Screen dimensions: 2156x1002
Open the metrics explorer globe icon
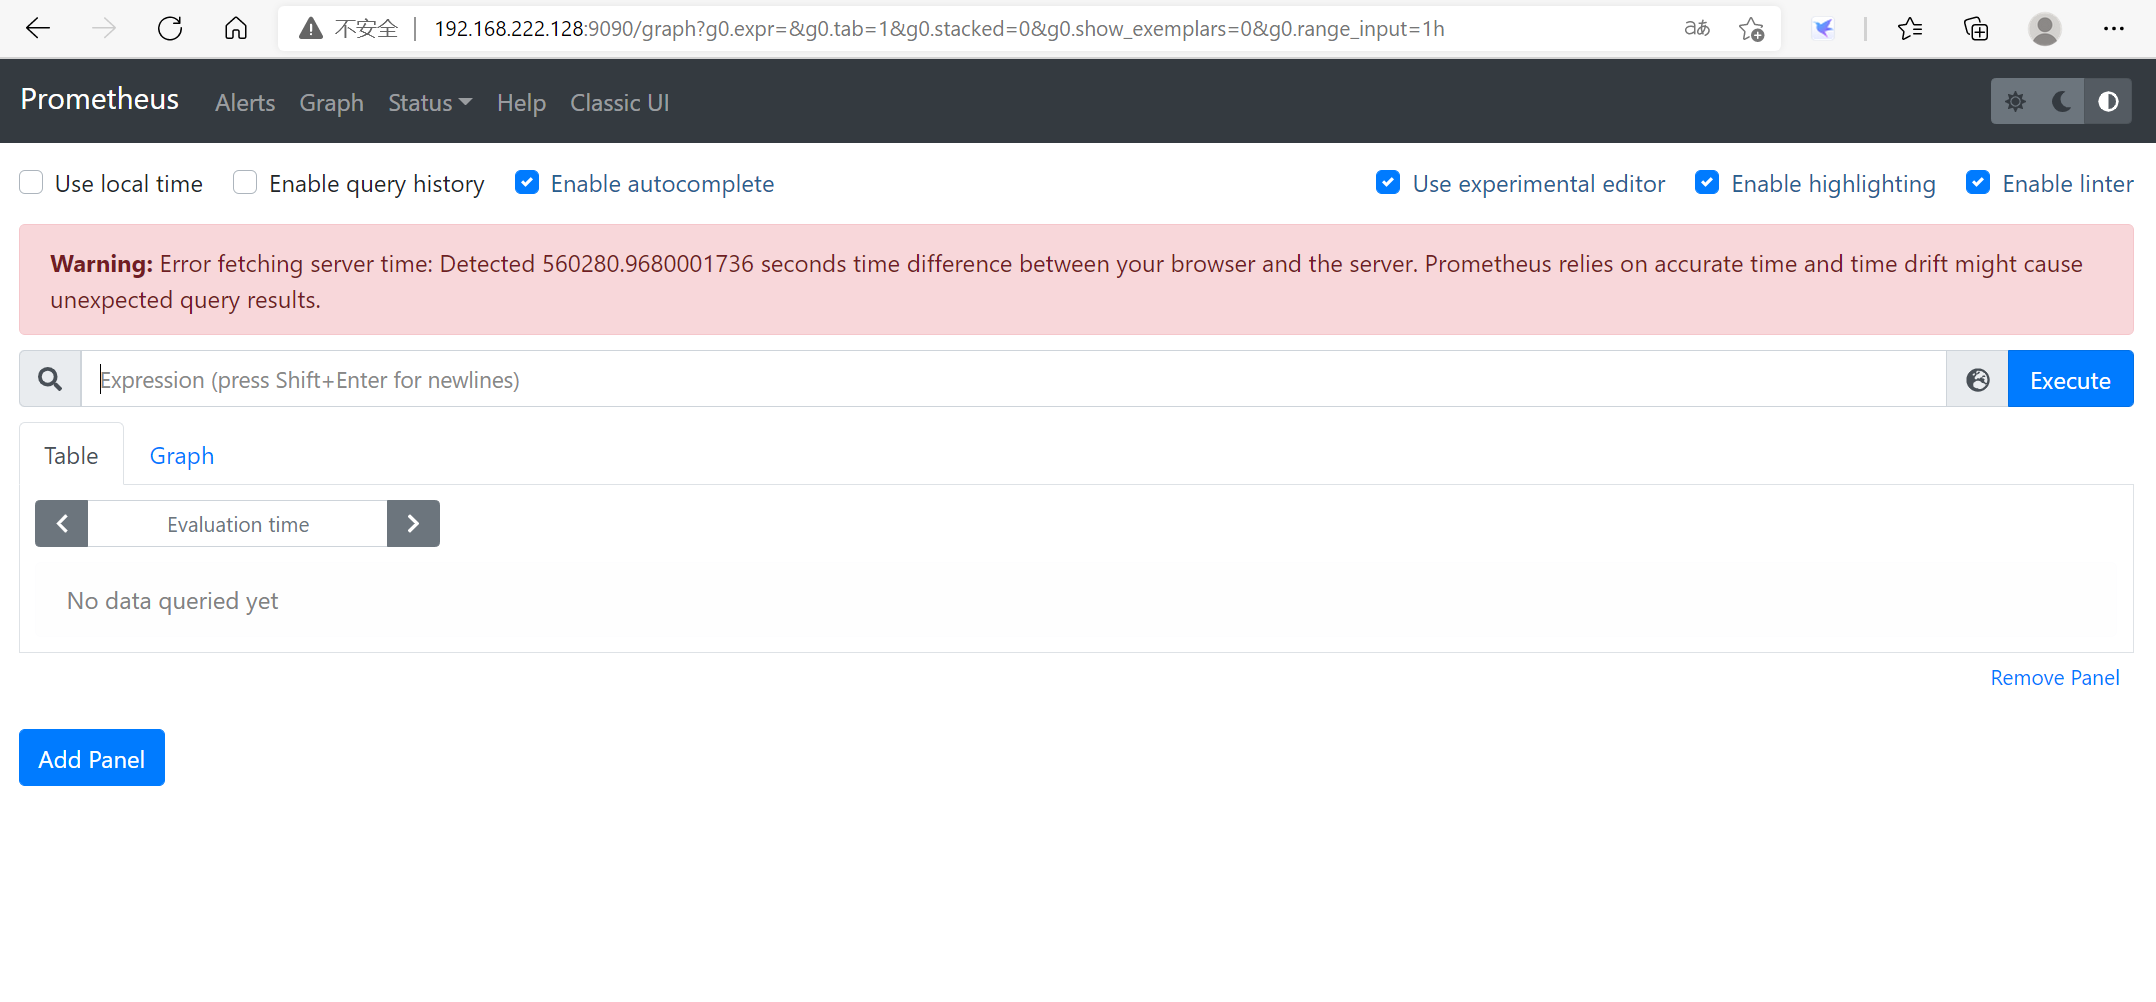click(x=1977, y=379)
